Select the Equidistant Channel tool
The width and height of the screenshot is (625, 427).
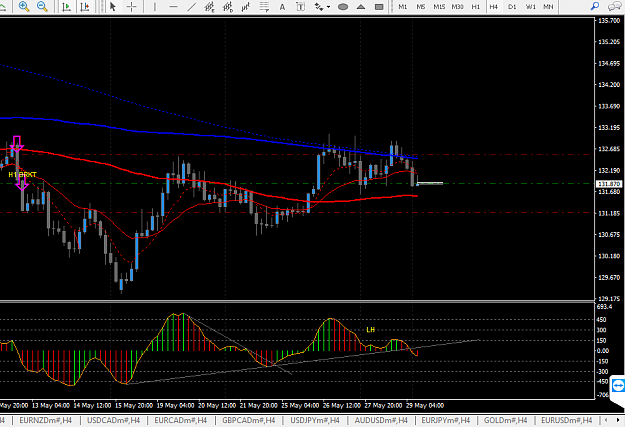(209, 6)
